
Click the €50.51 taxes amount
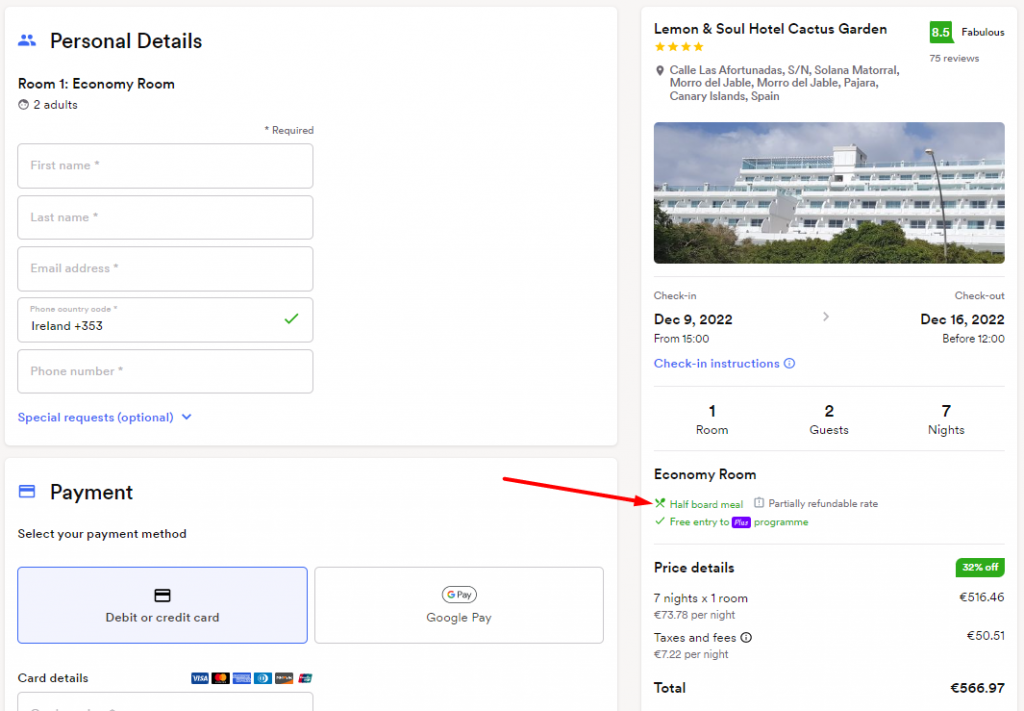point(985,635)
